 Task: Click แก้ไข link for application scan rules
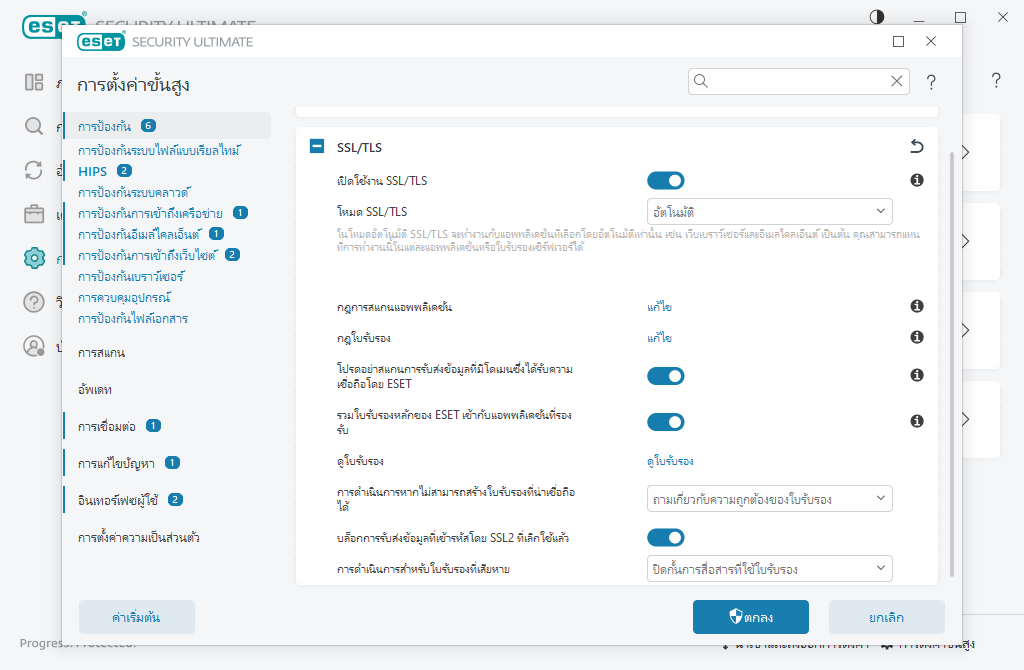tap(660, 306)
